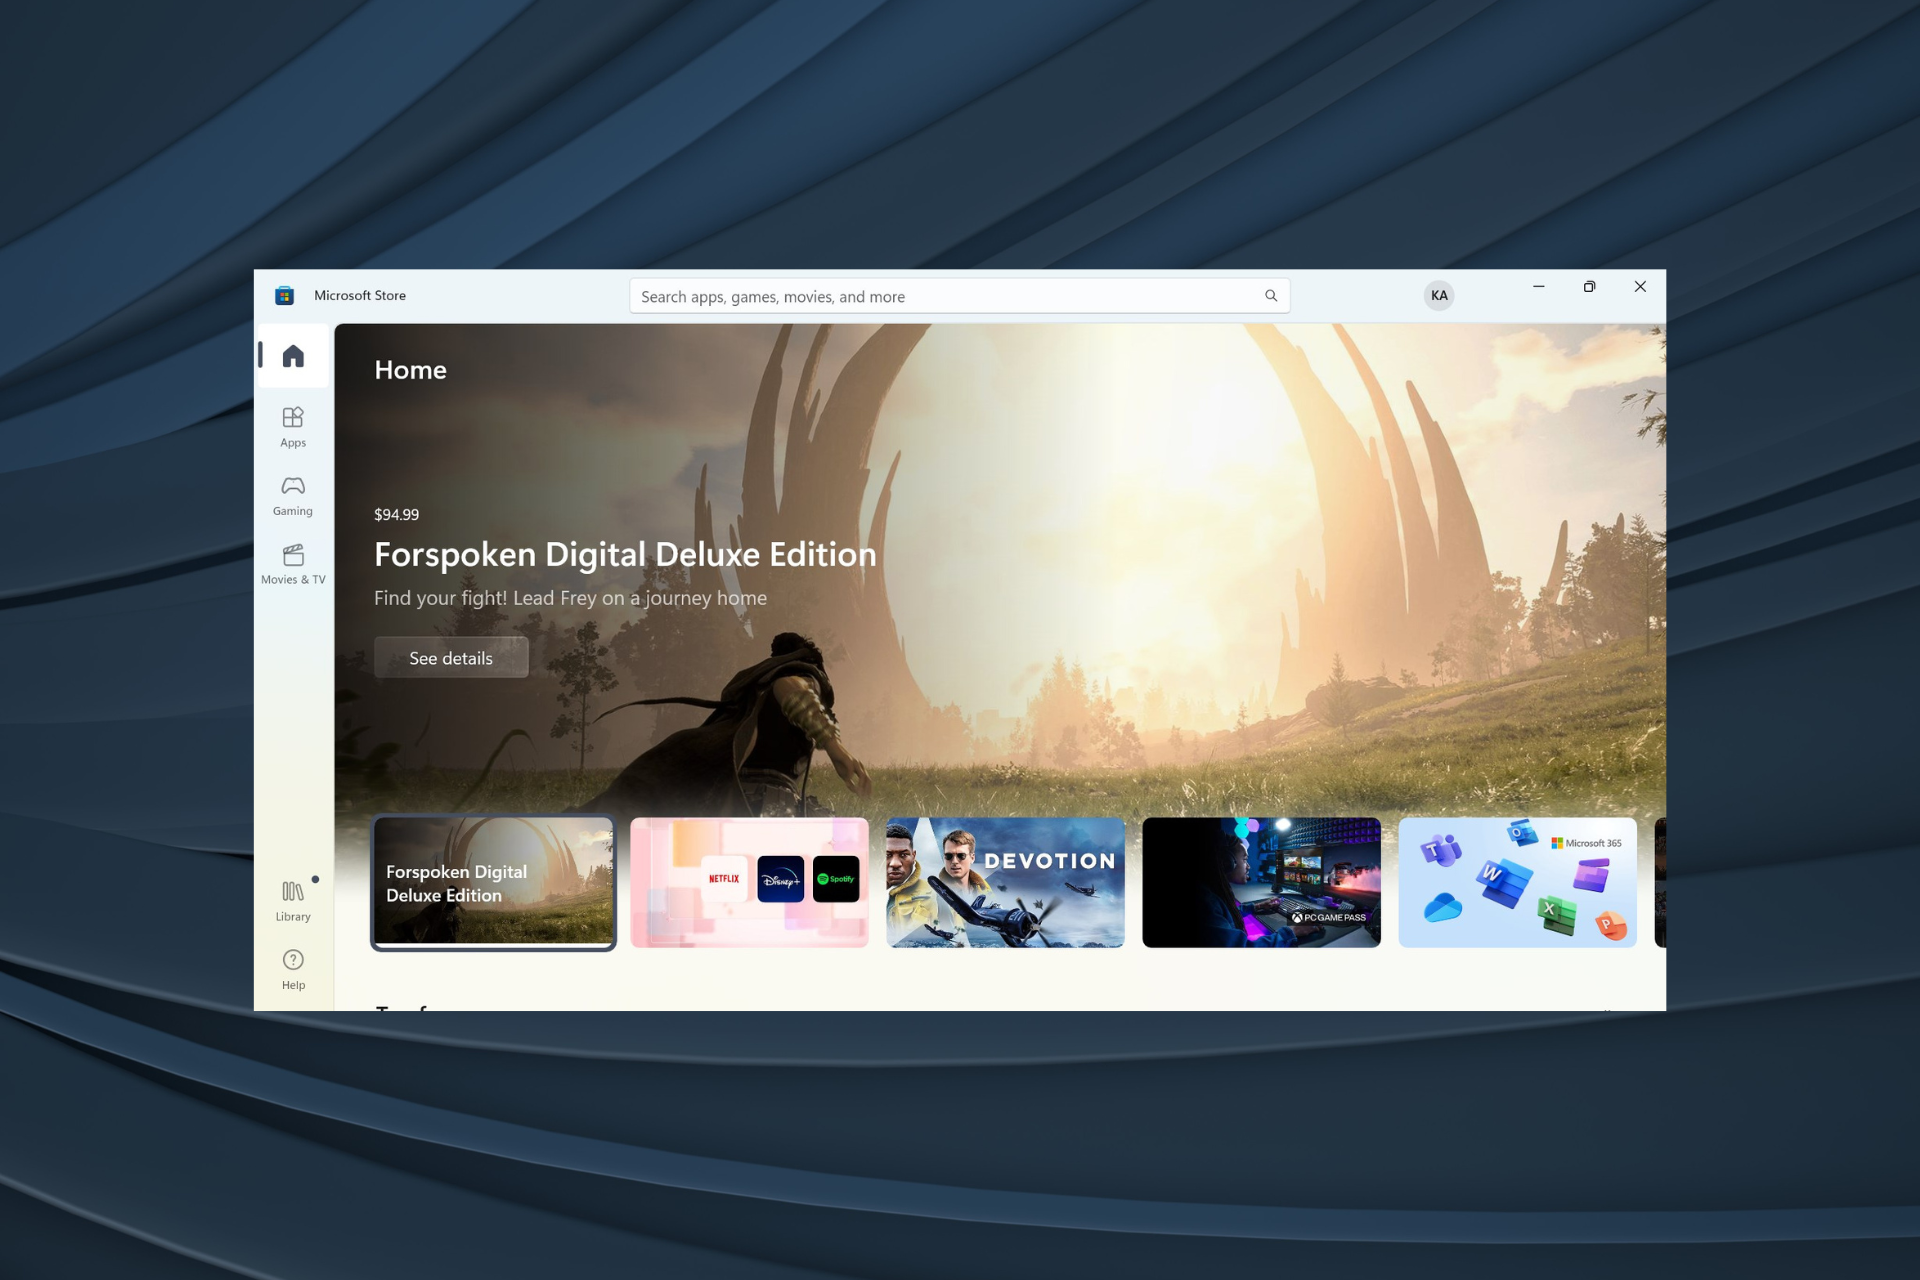Click the Microsoft Store title text
The height and width of the screenshot is (1280, 1920).
click(x=360, y=296)
